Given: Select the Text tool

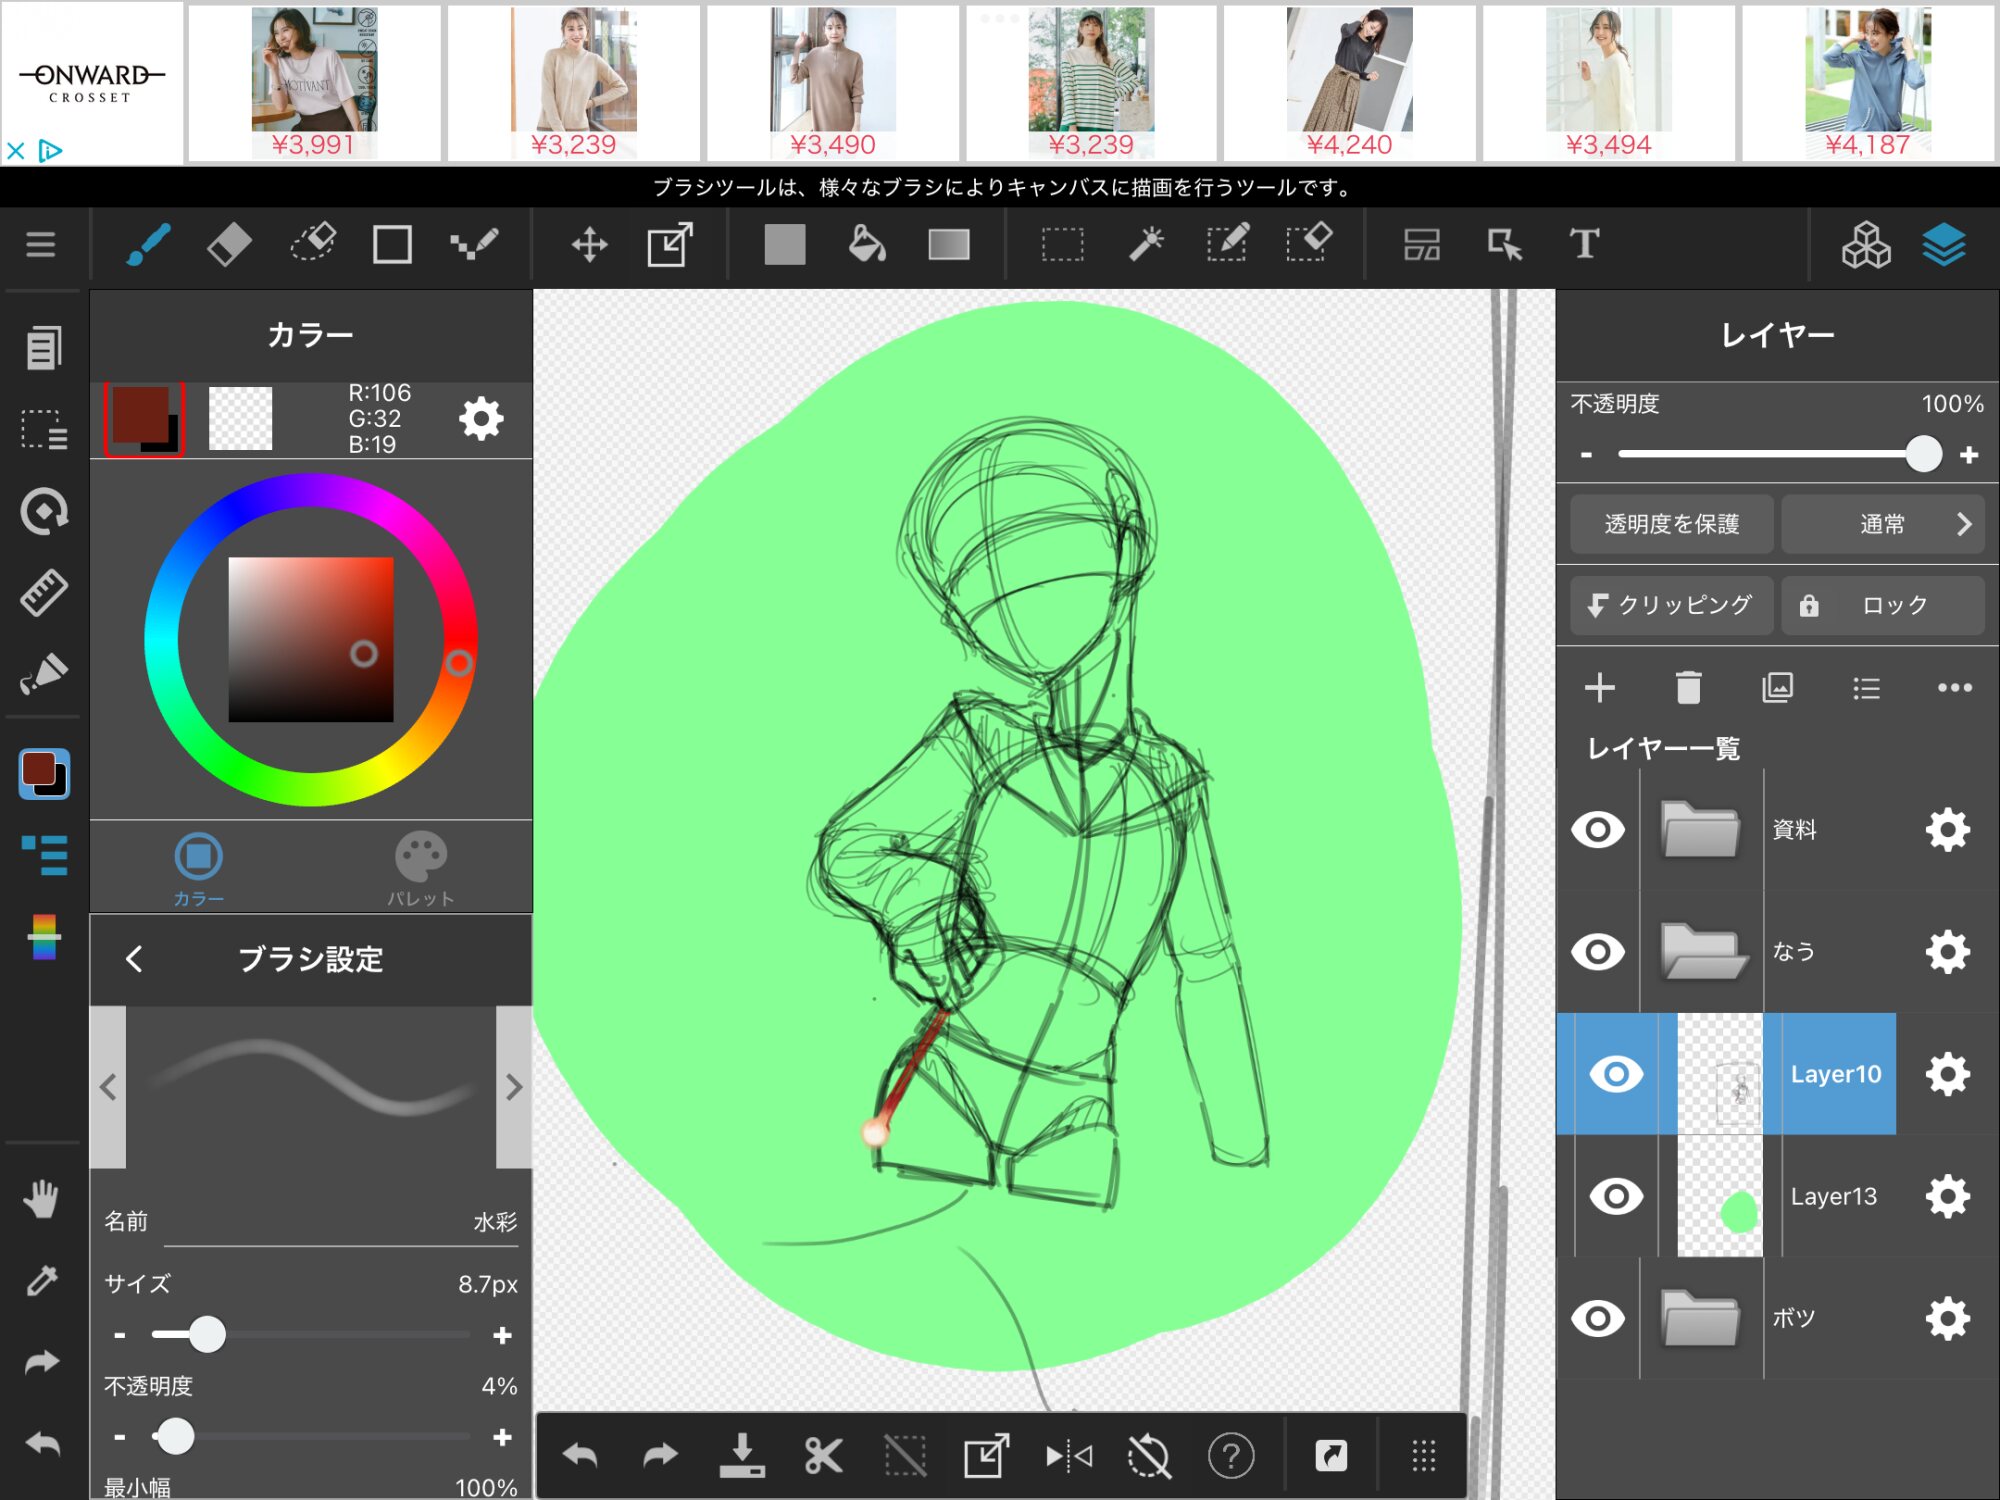Looking at the screenshot, I should [1583, 244].
